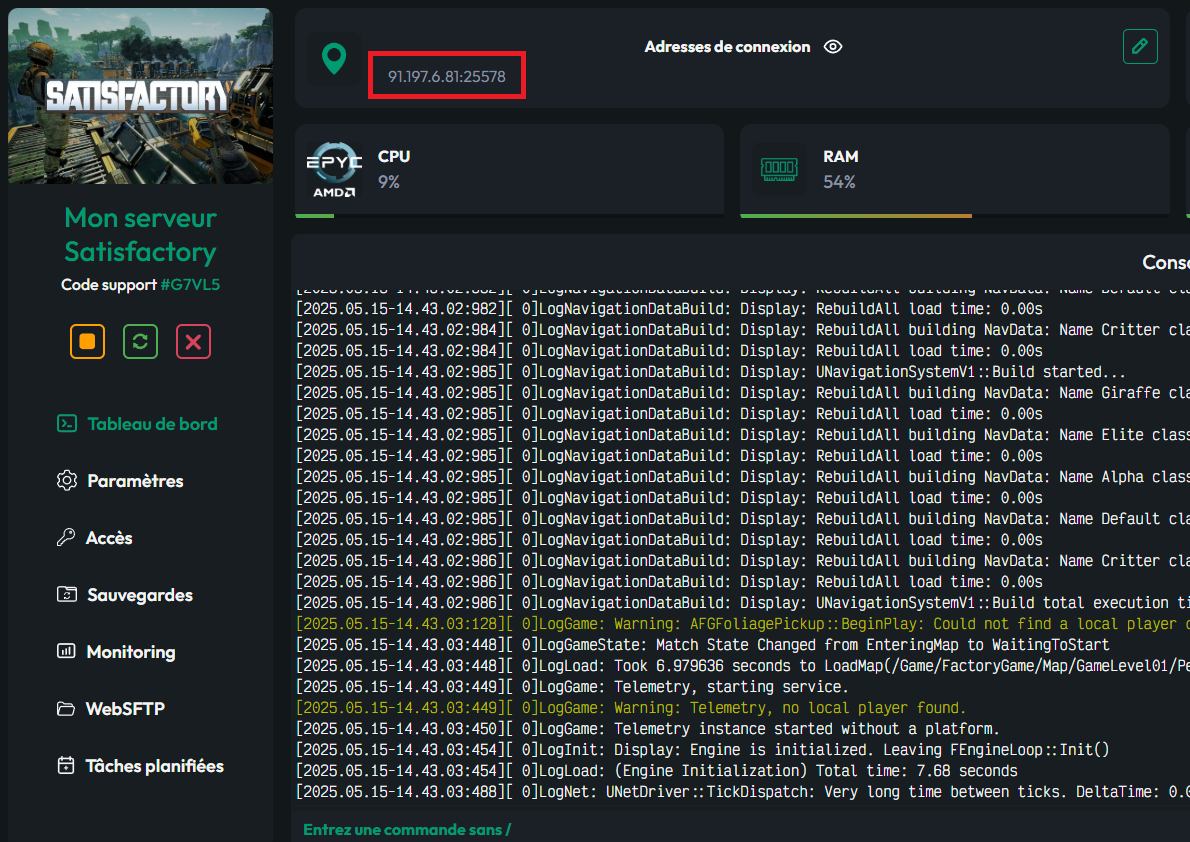Click the Satisfactory game banner image
1190x842 pixels.
click(x=140, y=96)
